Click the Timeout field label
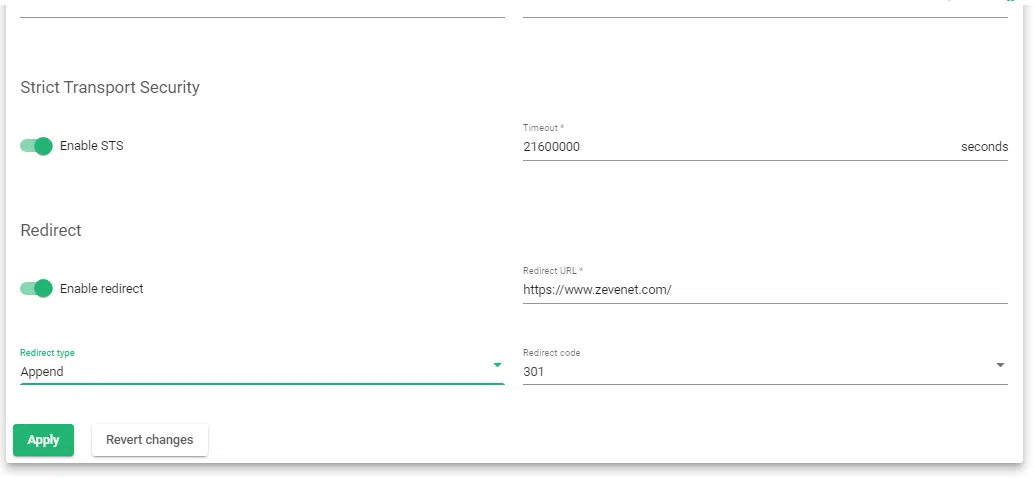This screenshot has width=1034, height=478. [x=543, y=128]
